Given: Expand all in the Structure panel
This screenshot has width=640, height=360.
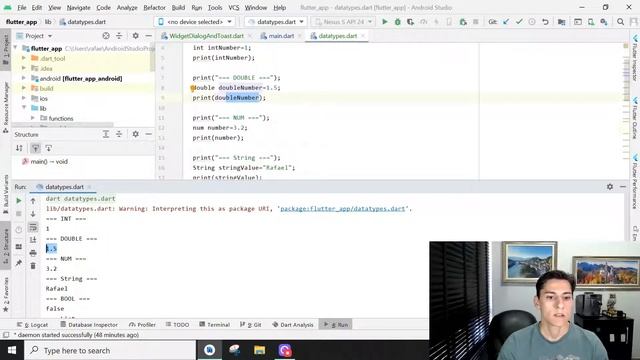Looking at the screenshot, I should click(x=106, y=134).
